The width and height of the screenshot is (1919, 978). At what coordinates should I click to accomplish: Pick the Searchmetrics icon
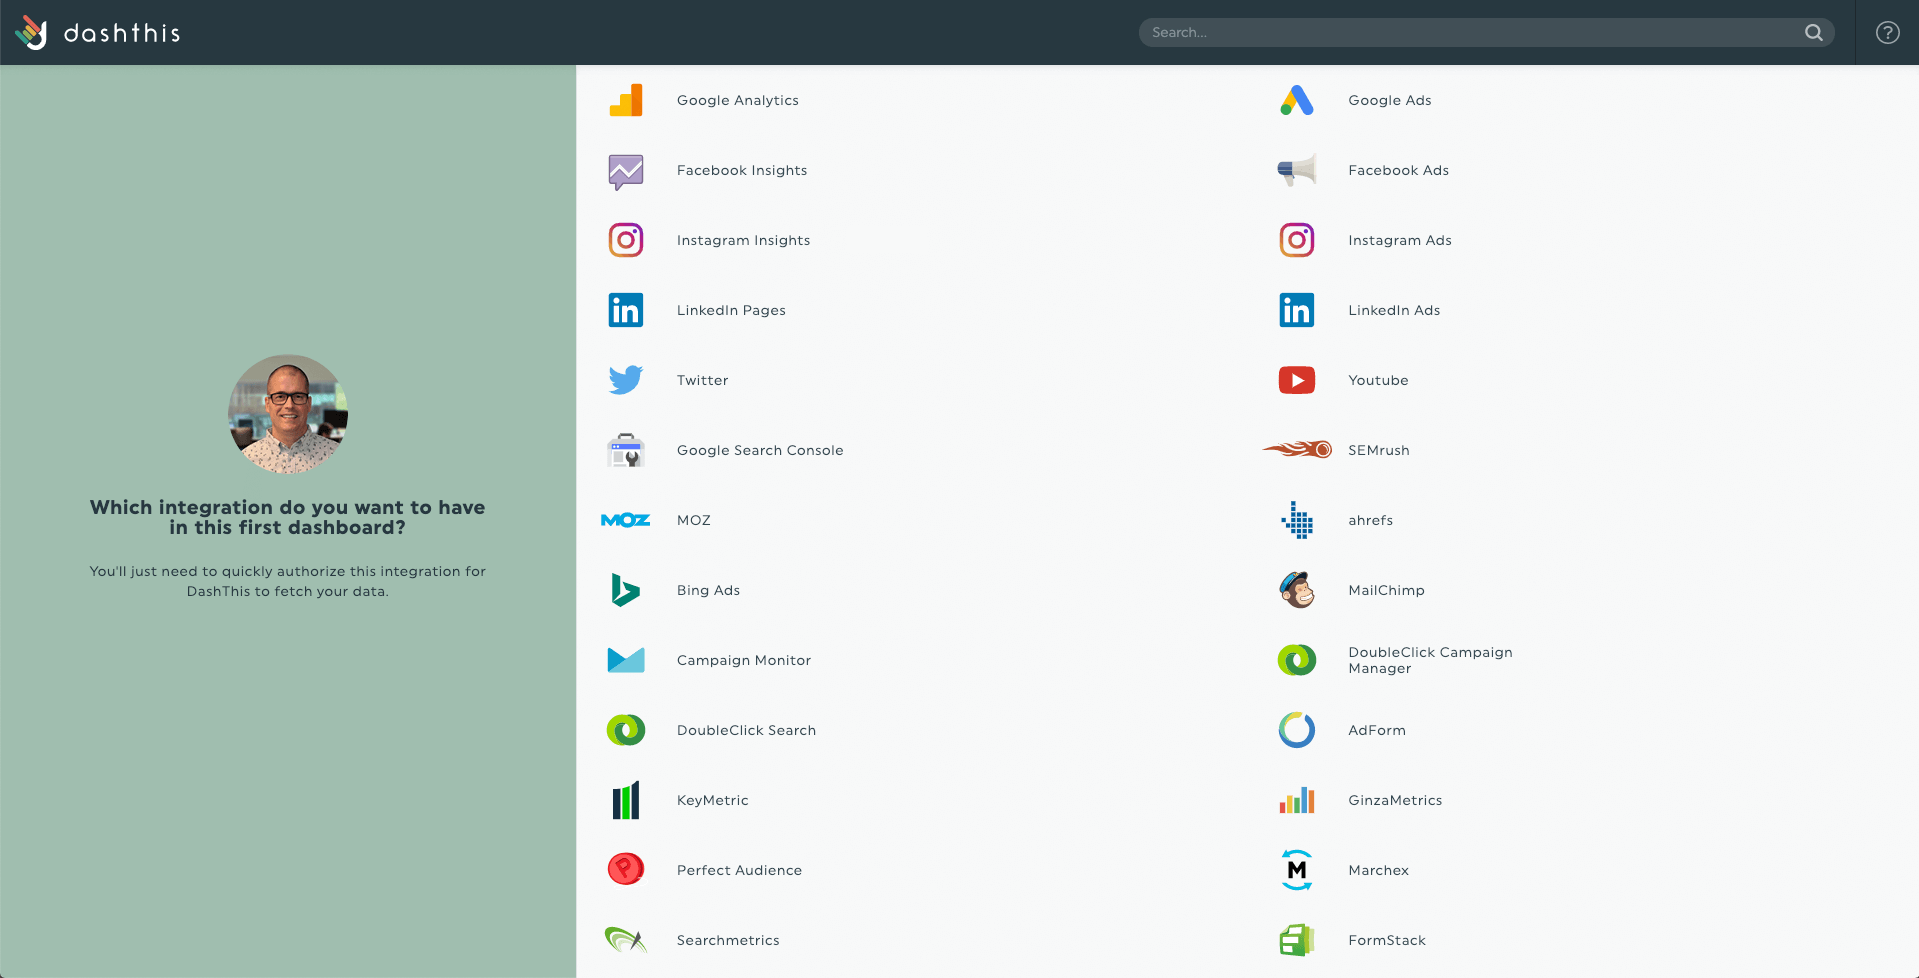point(626,940)
